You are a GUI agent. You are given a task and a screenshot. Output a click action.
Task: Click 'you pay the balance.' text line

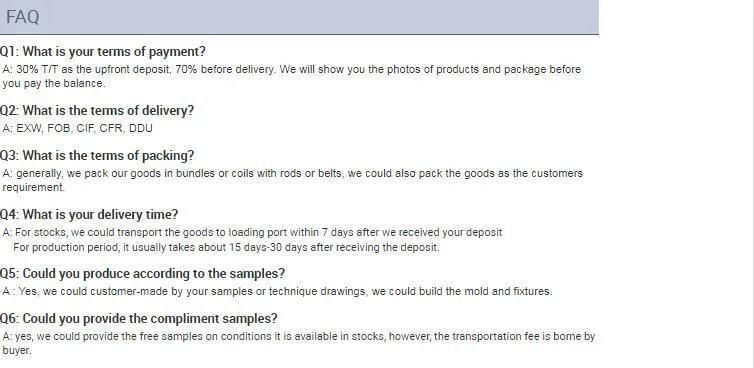click(x=54, y=84)
